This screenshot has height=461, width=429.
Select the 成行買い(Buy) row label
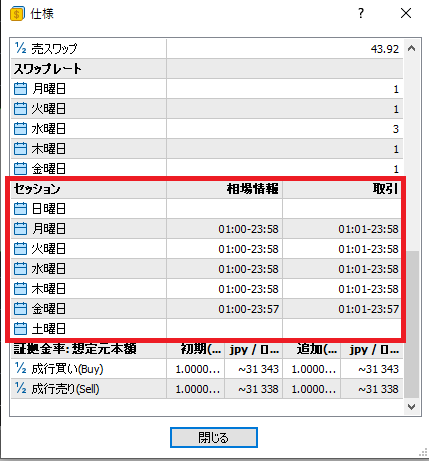coord(67,369)
